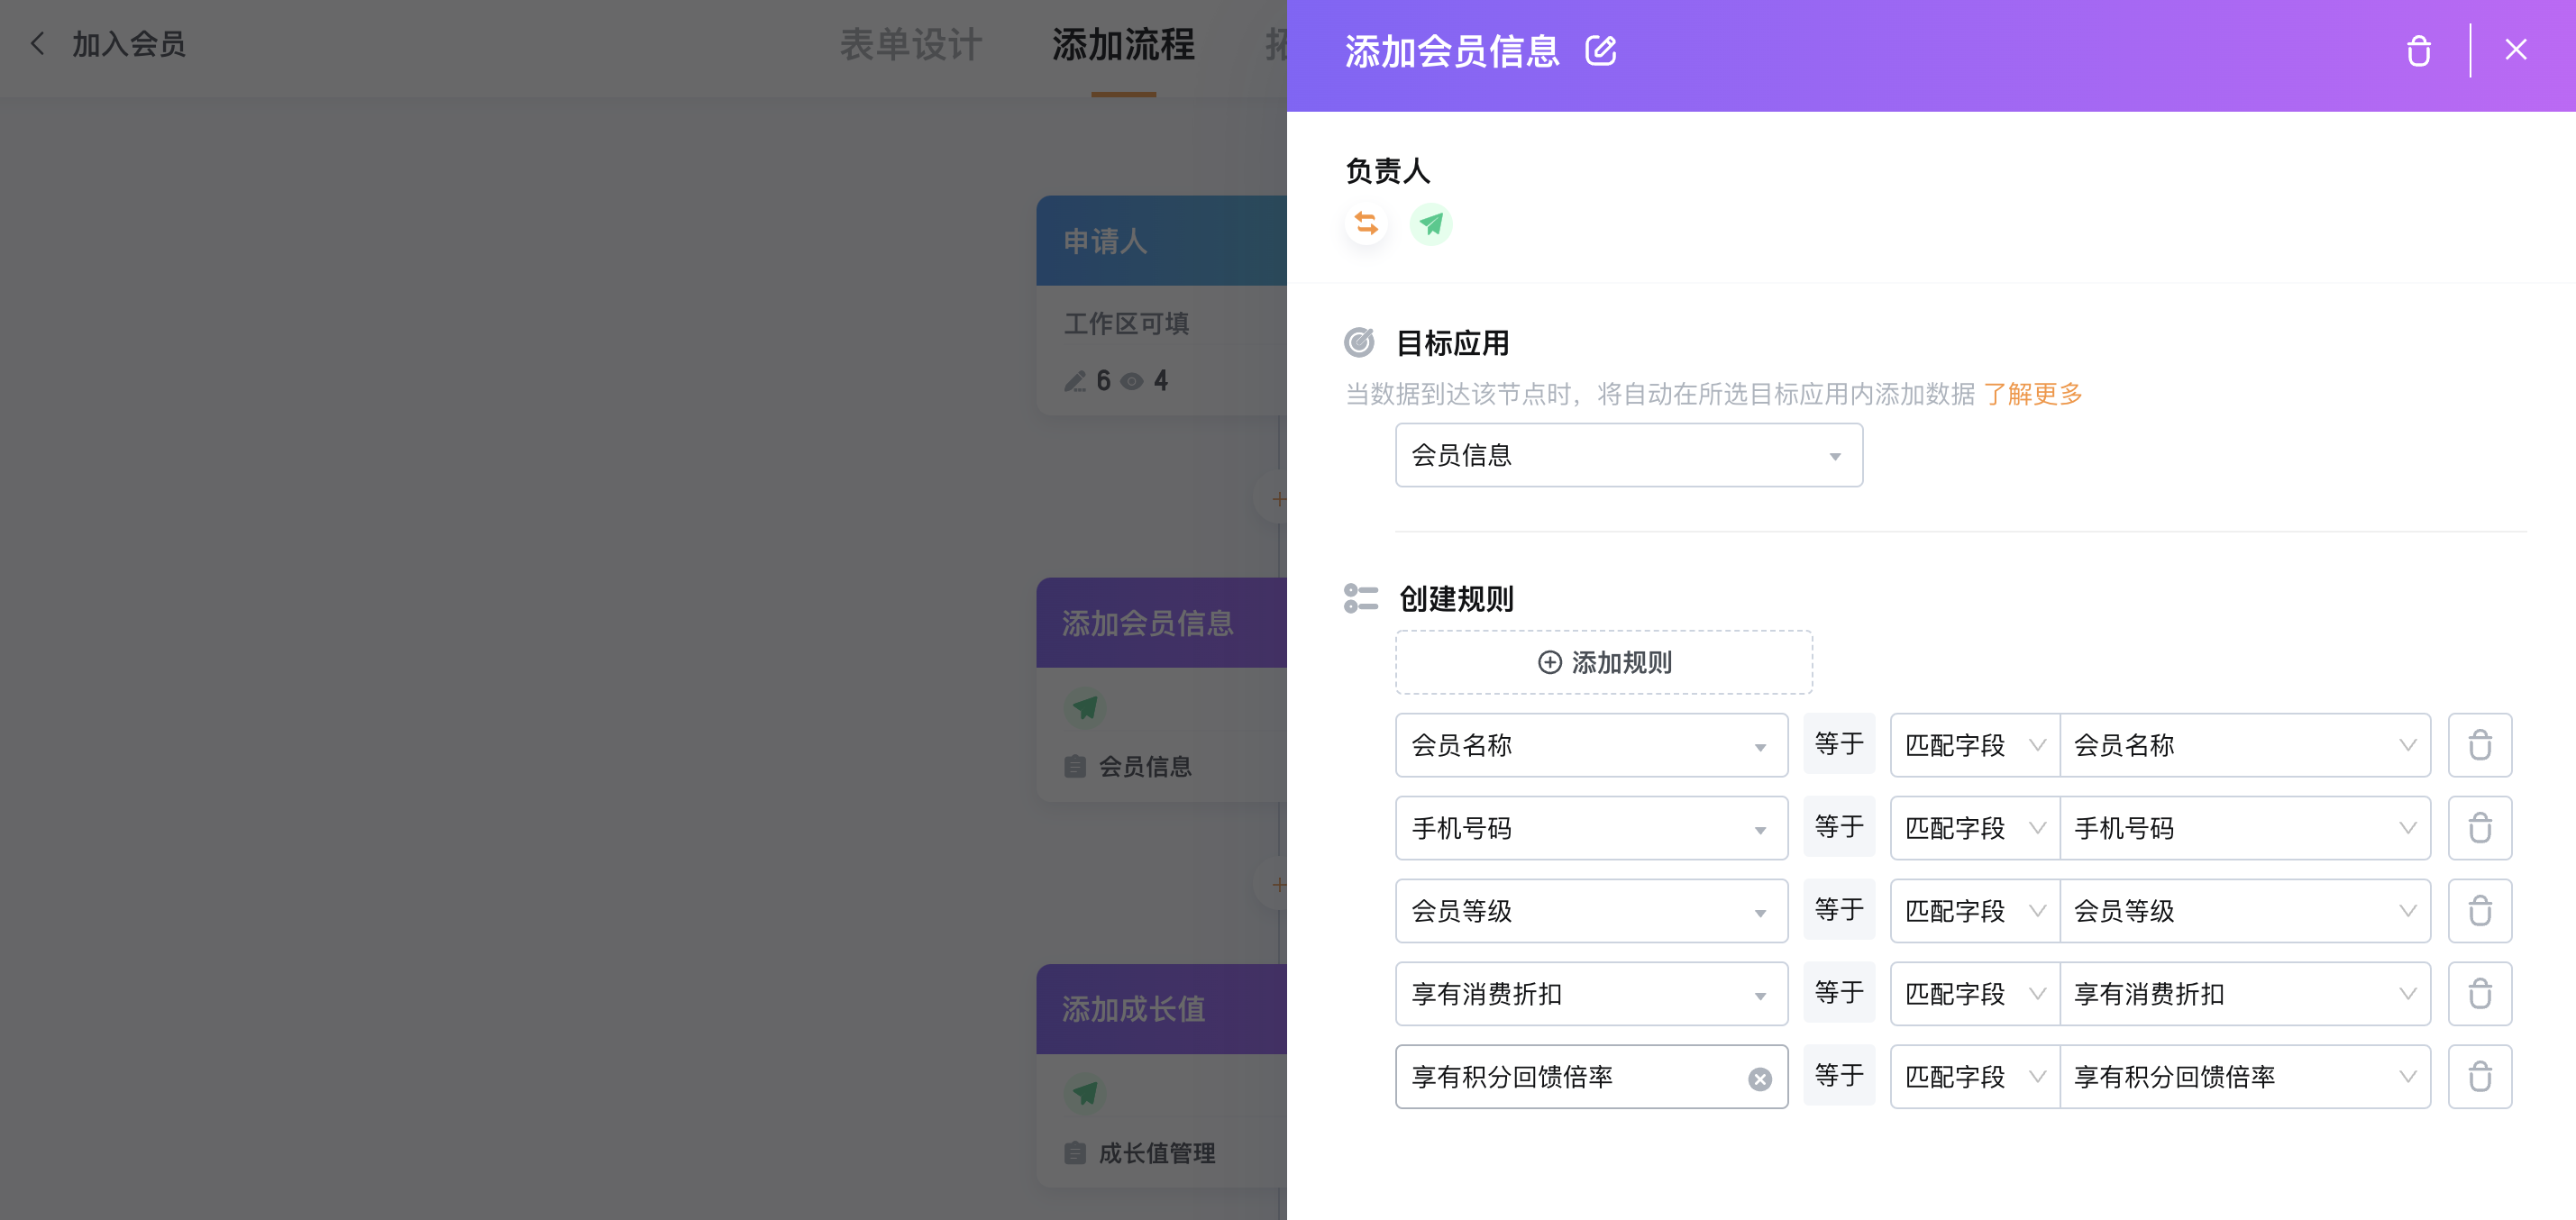The width and height of the screenshot is (2576, 1220).
Task: Click the 加入会员 page title
Action: click(x=128, y=44)
